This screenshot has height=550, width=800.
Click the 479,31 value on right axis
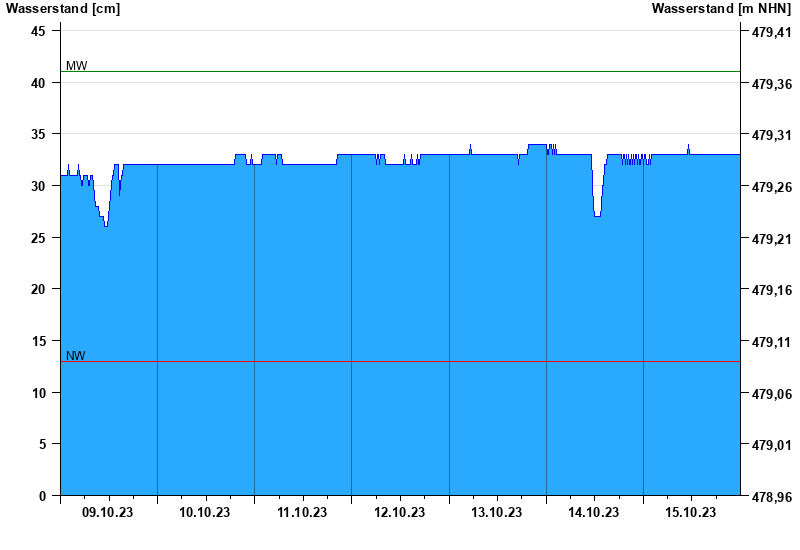tap(772, 135)
